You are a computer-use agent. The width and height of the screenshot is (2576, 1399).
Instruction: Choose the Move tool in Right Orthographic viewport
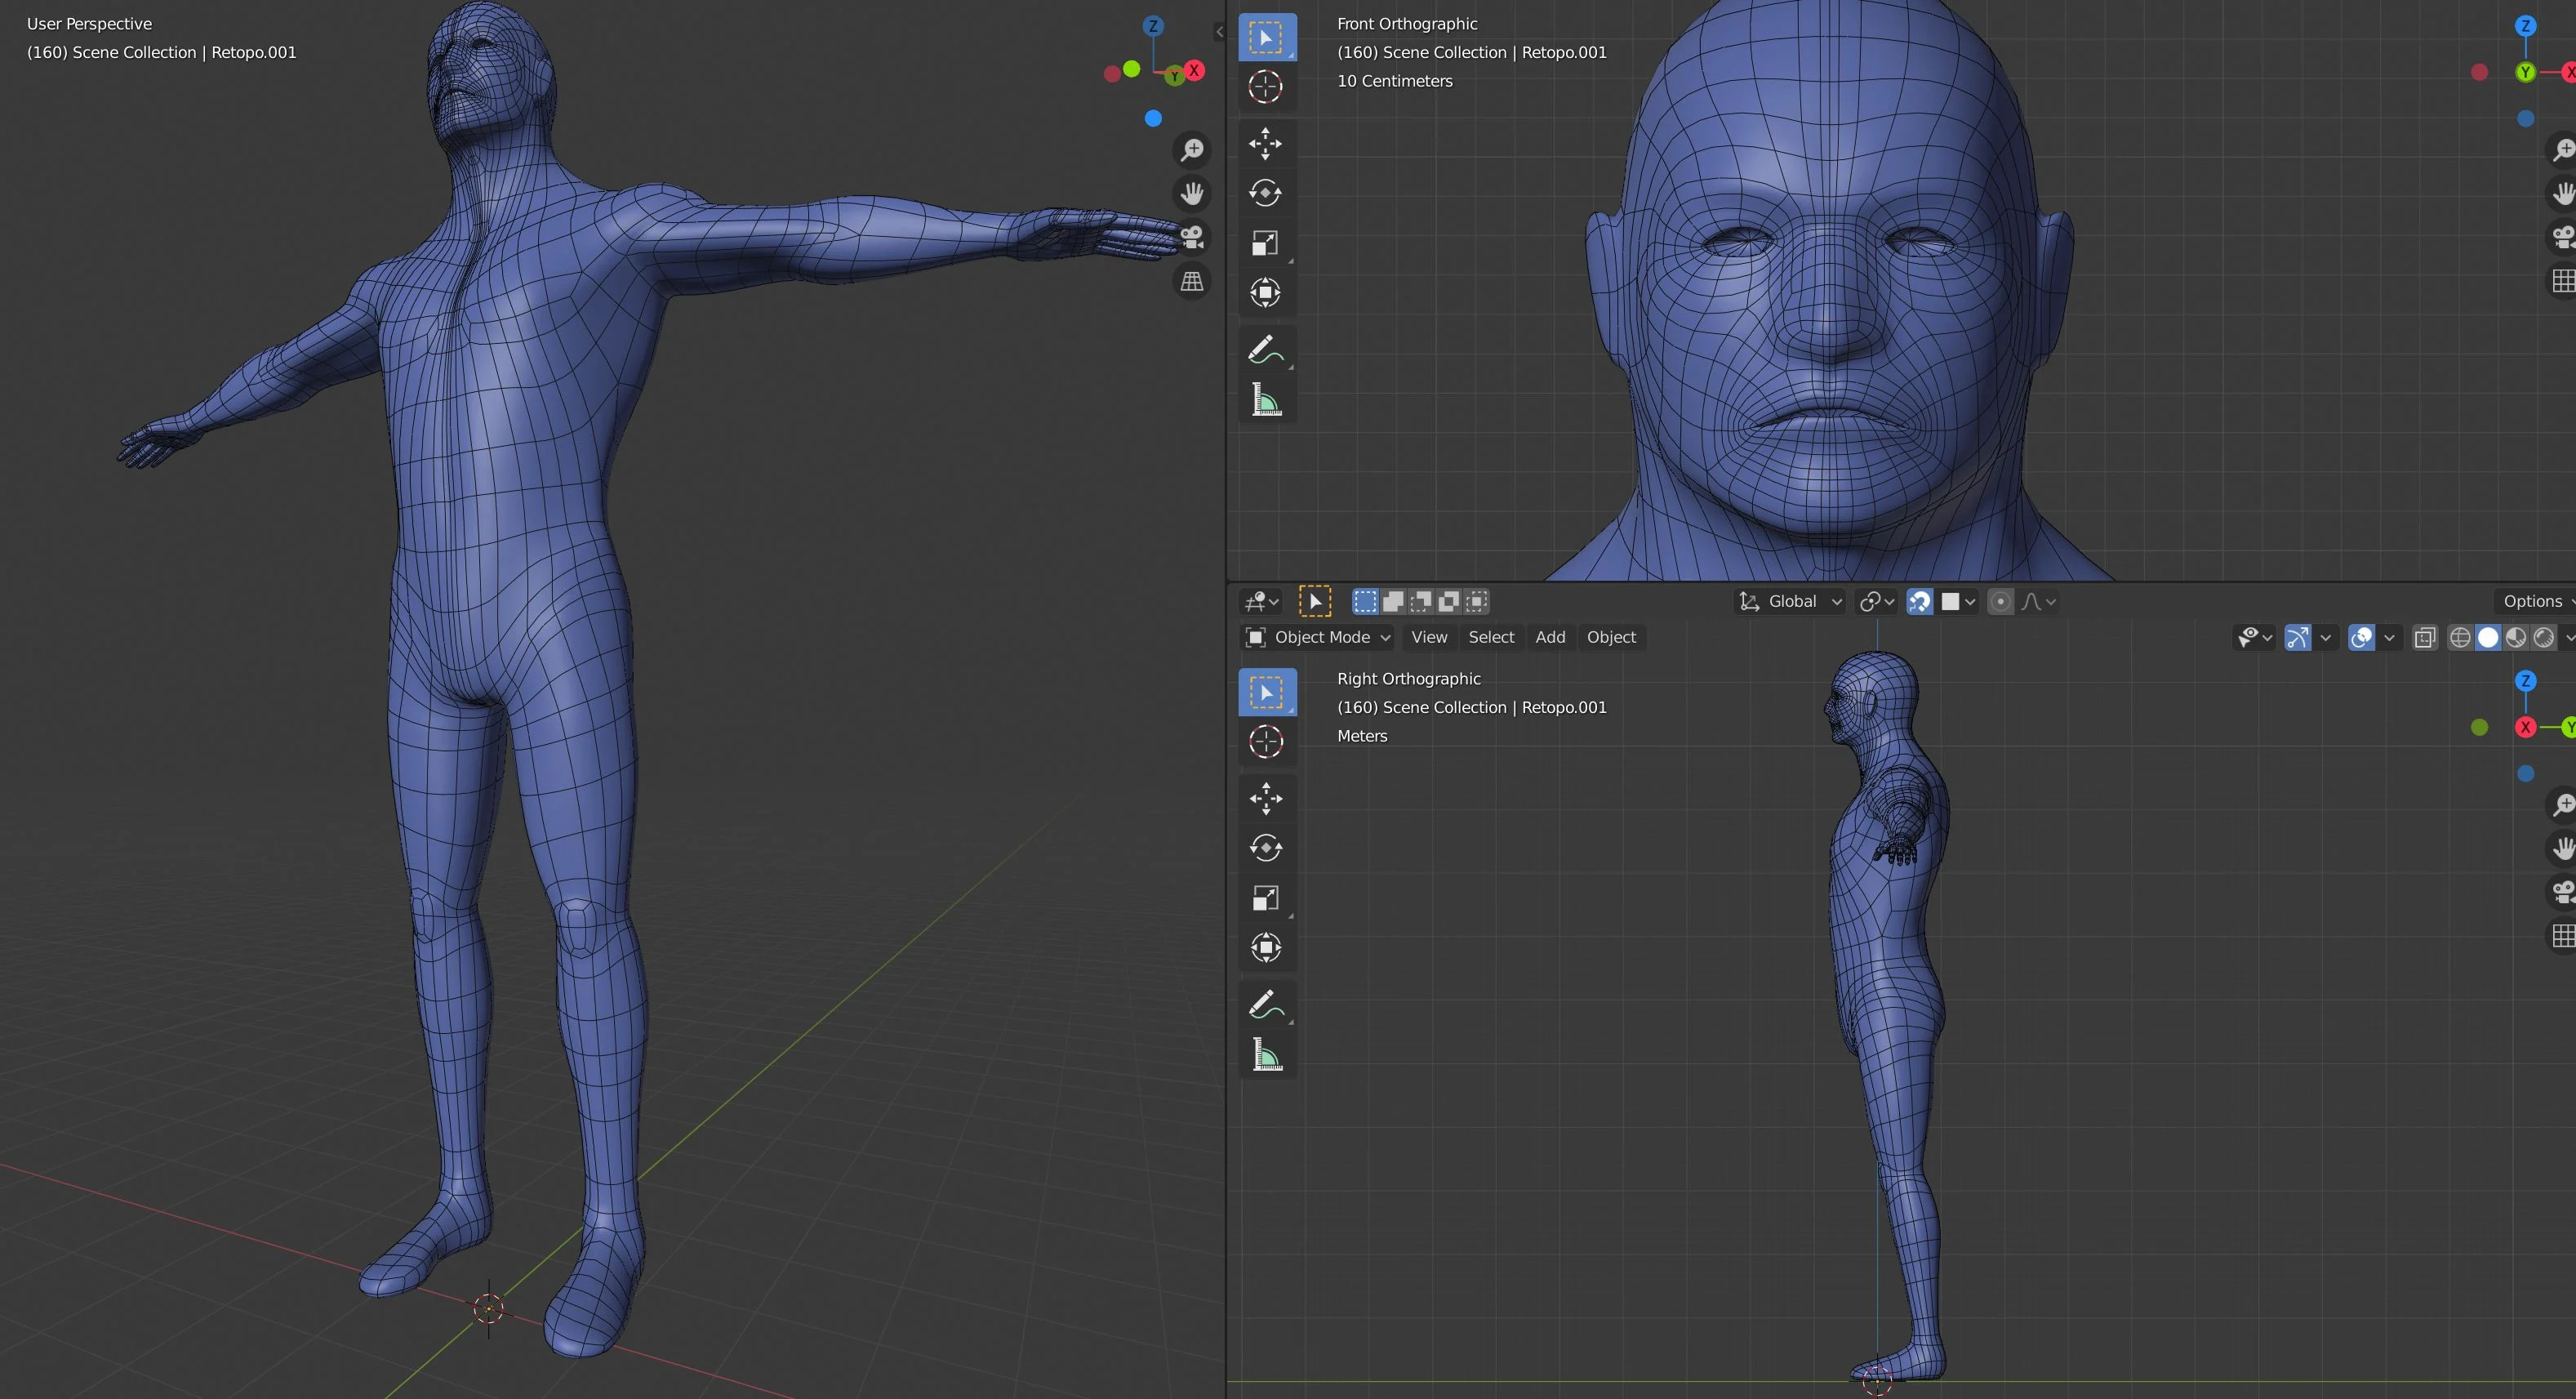[x=1266, y=798]
